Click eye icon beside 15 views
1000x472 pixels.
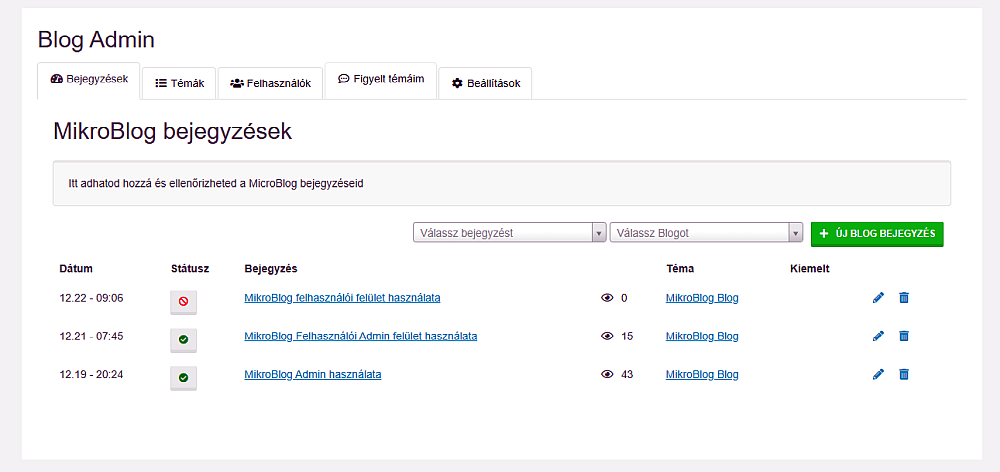click(607, 336)
